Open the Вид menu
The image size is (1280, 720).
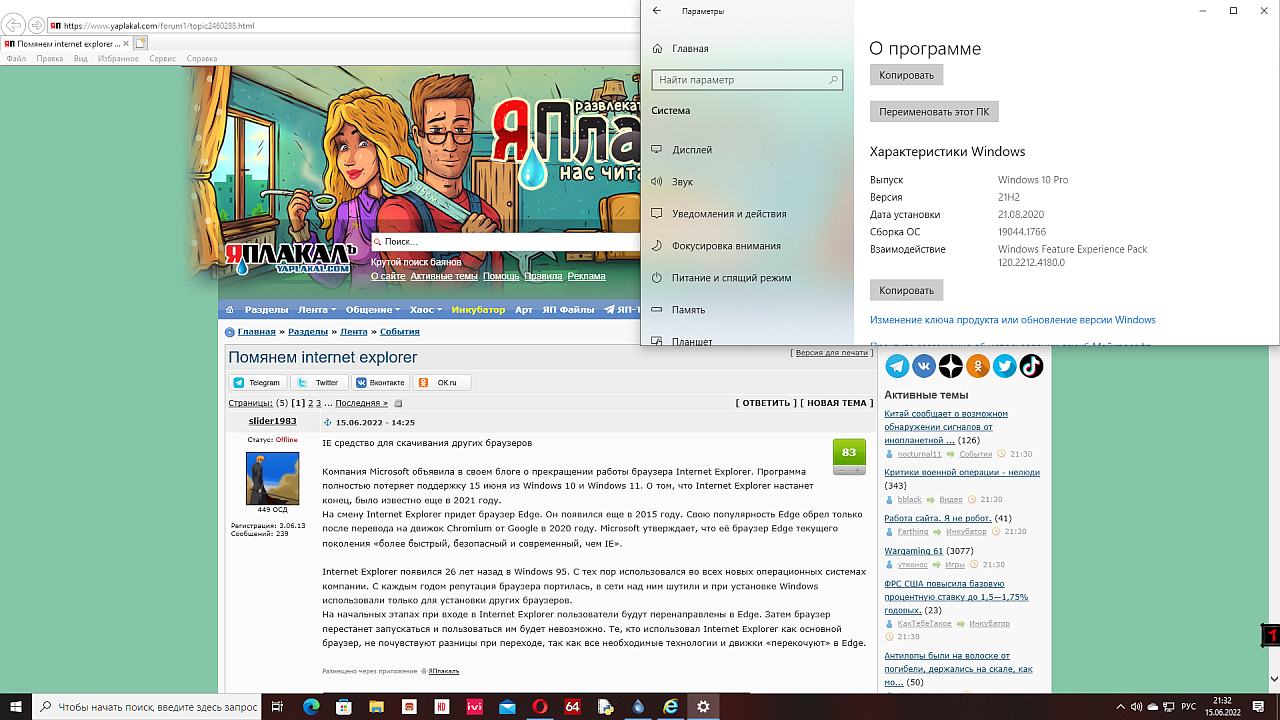point(81,59)
